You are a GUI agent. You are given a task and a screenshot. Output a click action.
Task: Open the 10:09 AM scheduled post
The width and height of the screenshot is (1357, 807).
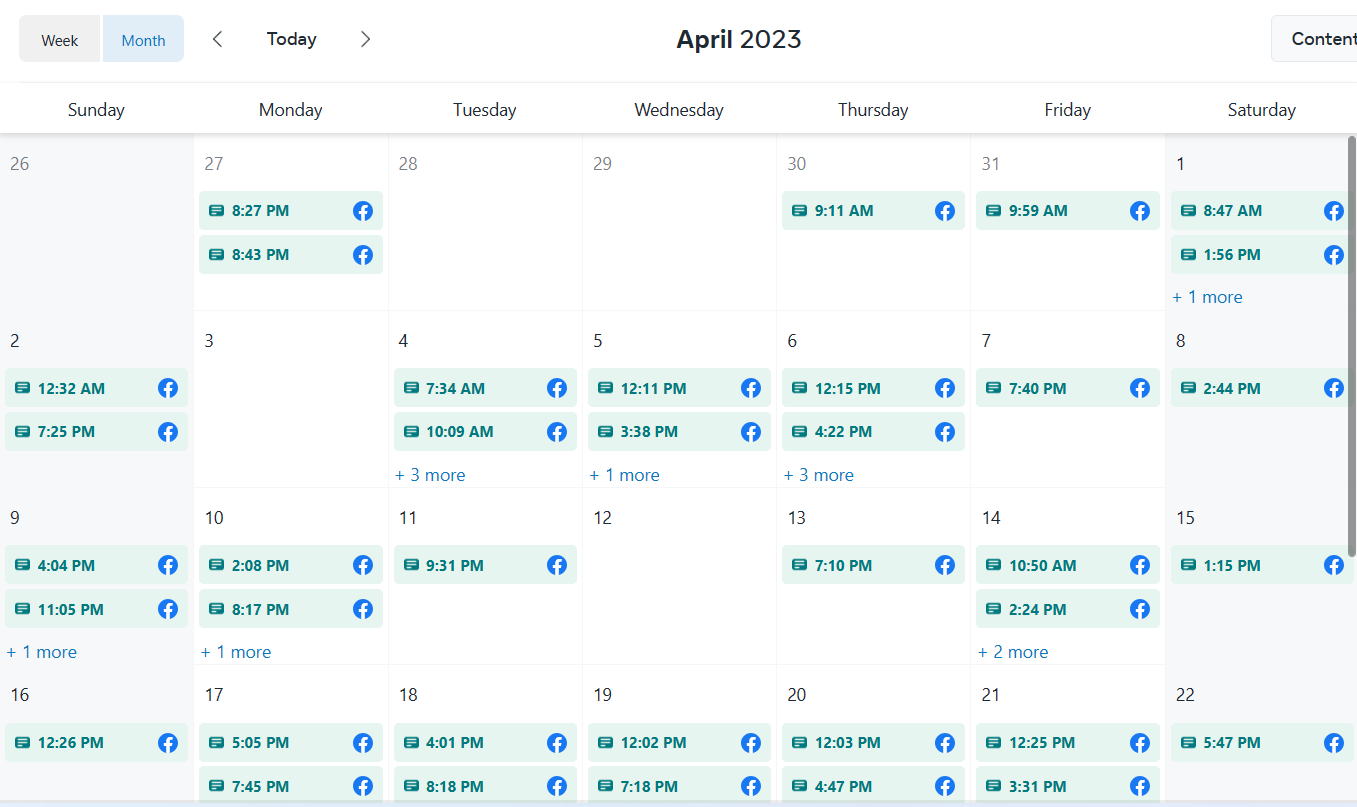click(x=460, y=432)
